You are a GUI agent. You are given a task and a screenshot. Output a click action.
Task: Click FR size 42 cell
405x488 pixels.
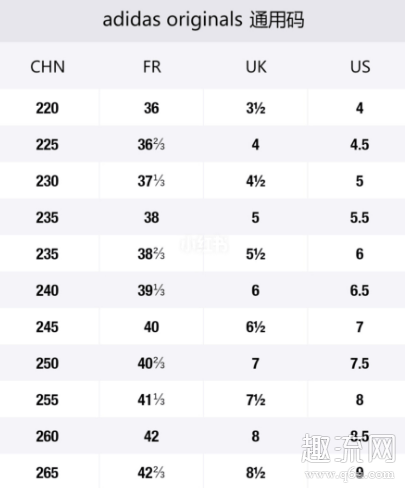(151, 436)
